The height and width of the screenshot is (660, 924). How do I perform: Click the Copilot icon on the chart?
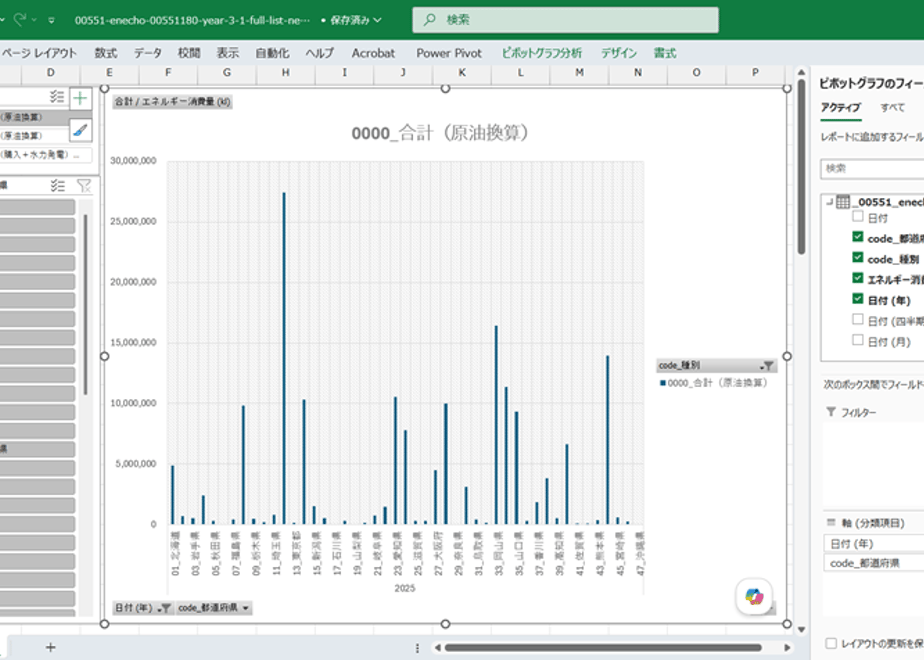point(754,596)
